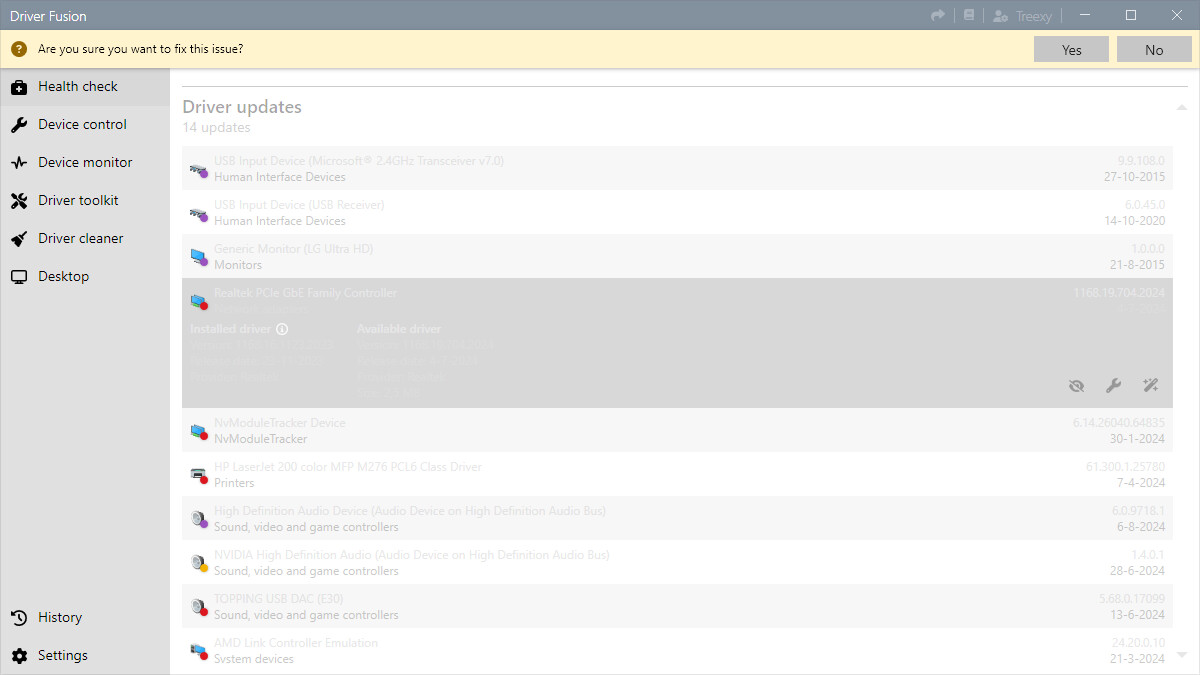Click the 14 updates count text
Image resolution: width=1200 pixels, height=675 pixels.
point(216,128)
